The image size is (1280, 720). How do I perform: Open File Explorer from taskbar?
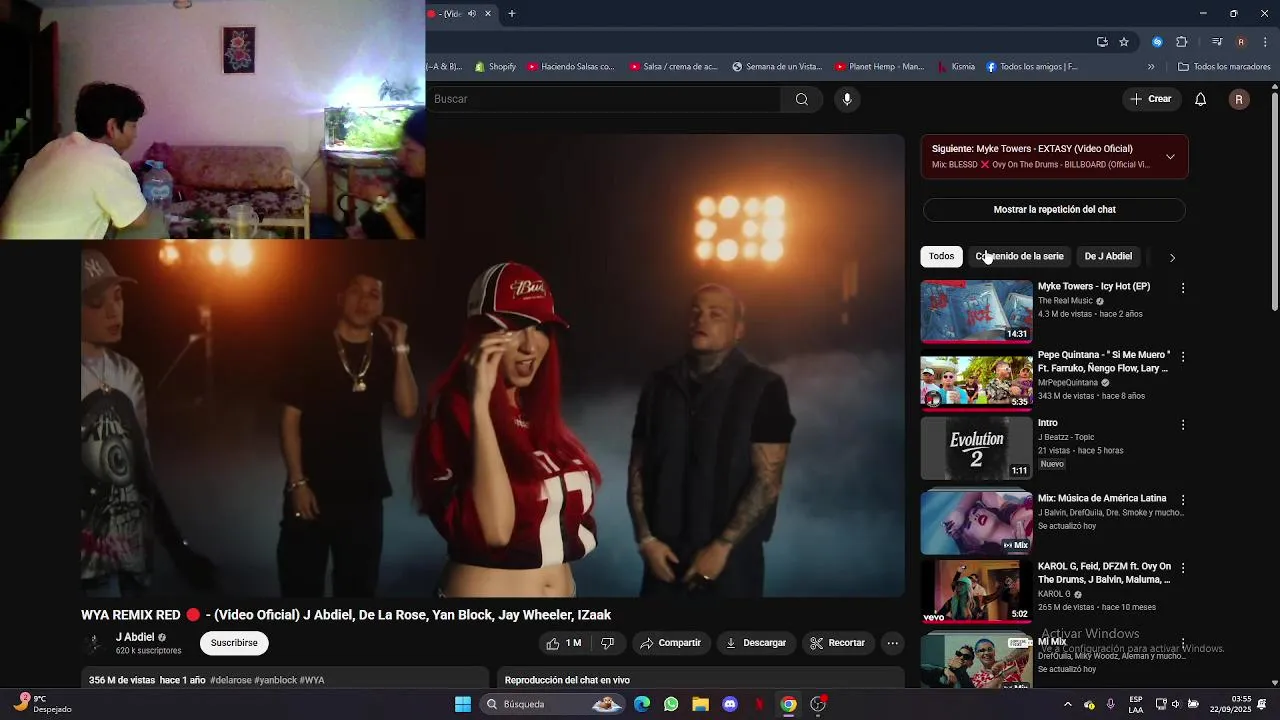(x=700, y=704)
